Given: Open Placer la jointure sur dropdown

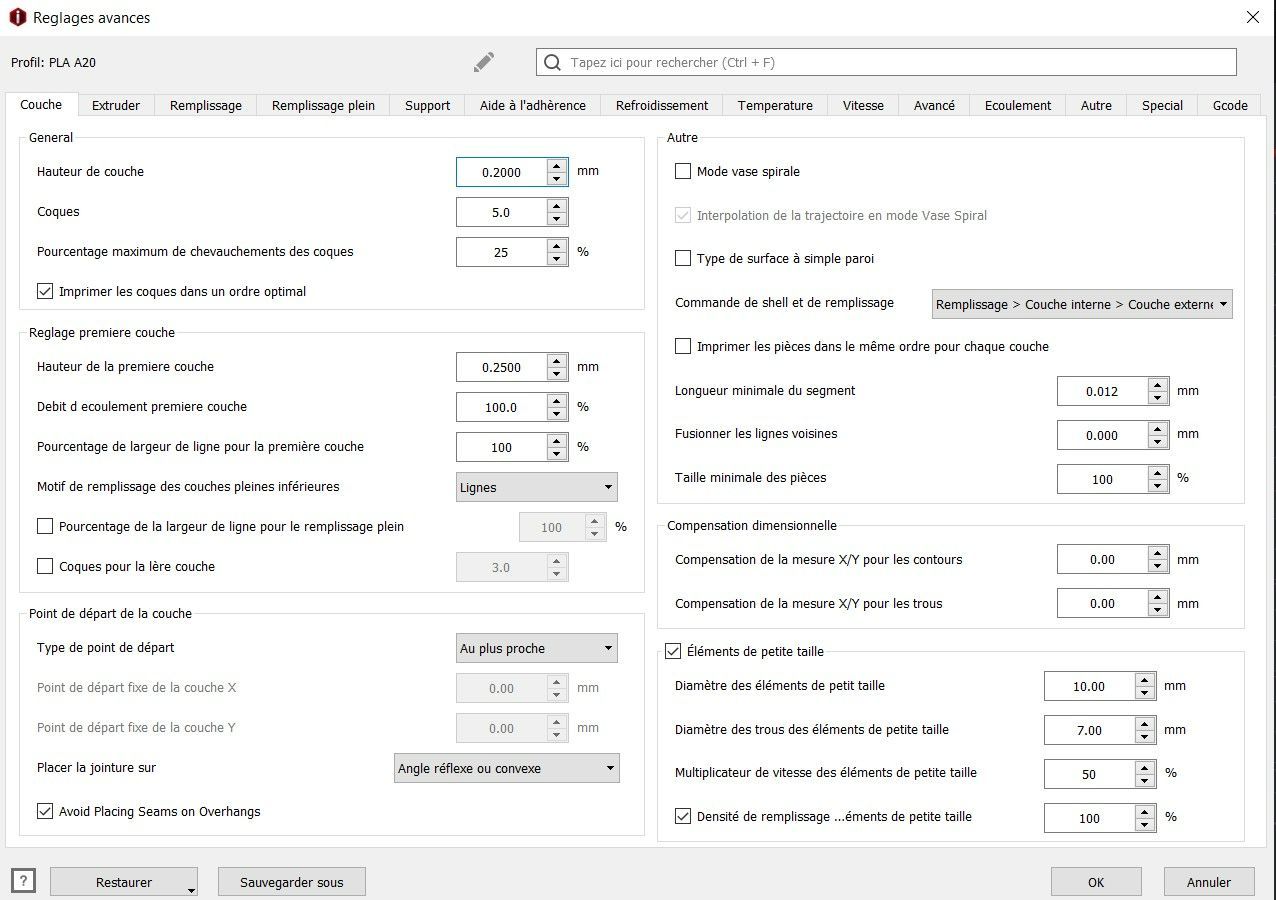Looking at the screenshot, I should click(x=507, y=768).
